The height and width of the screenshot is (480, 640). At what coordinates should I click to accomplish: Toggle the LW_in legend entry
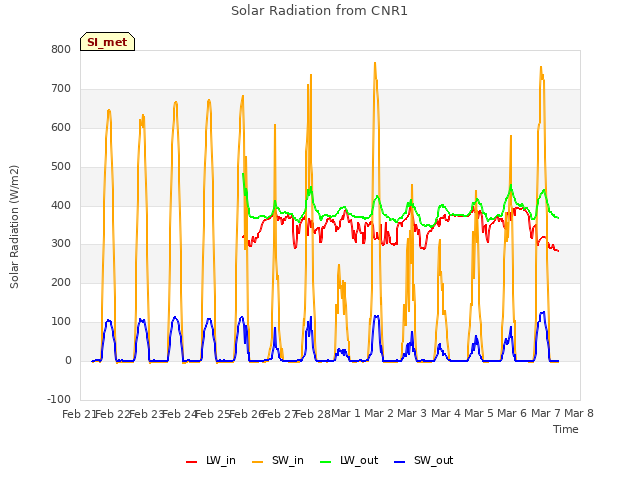pyautogui.click(x=211, y=460)
